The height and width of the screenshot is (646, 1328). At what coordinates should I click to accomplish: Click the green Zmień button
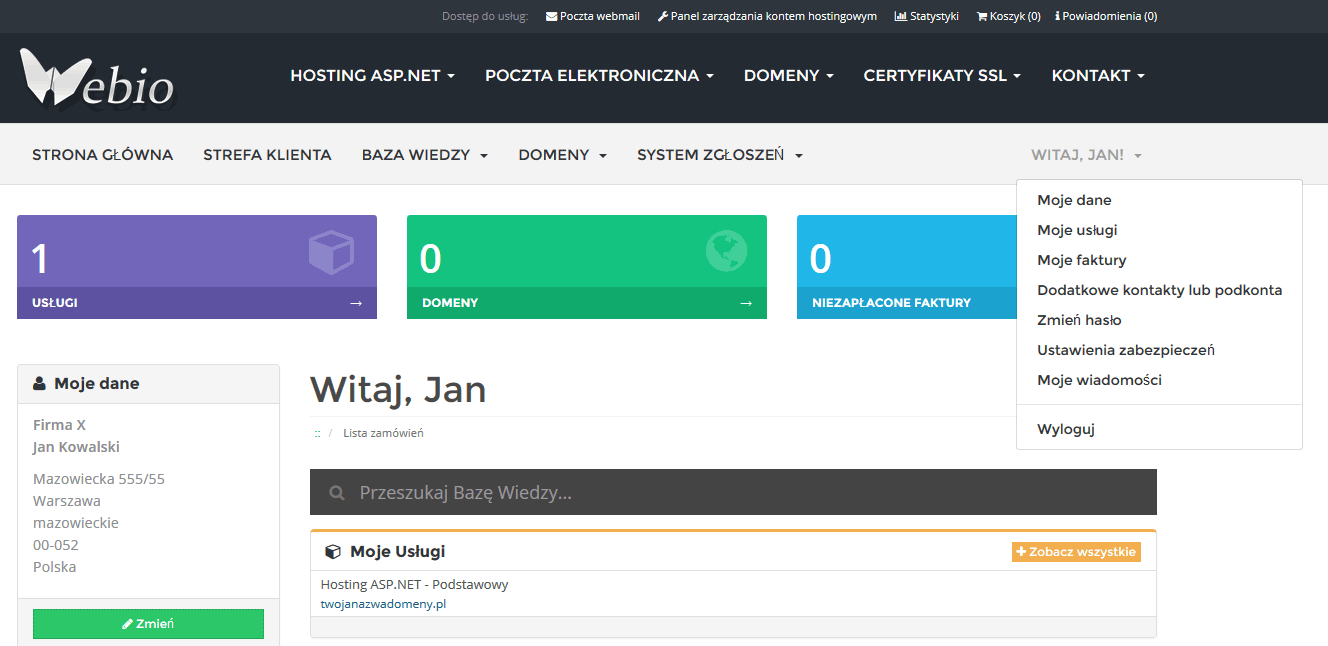tap(148, 623)
